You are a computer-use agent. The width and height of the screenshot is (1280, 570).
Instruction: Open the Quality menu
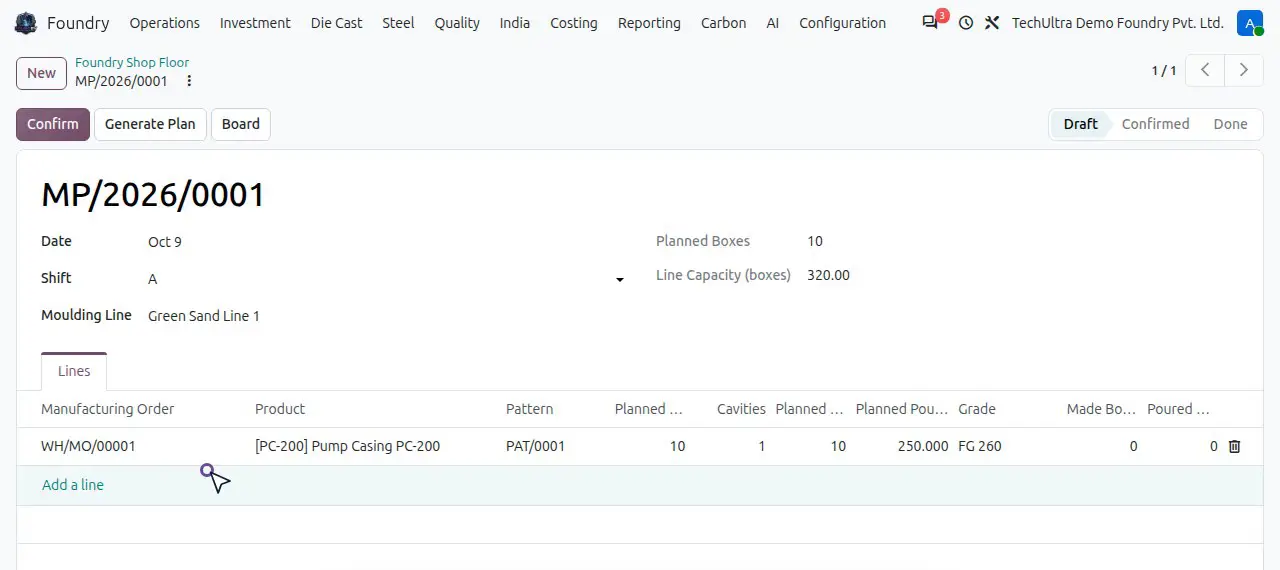pos(457,23)
